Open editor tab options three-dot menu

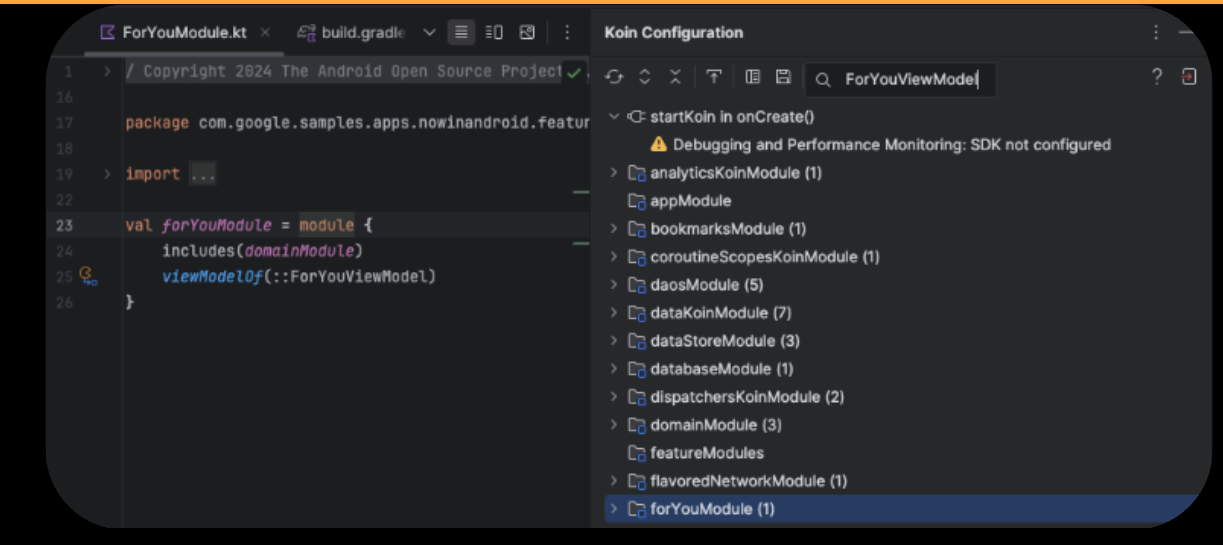point(567,33)
